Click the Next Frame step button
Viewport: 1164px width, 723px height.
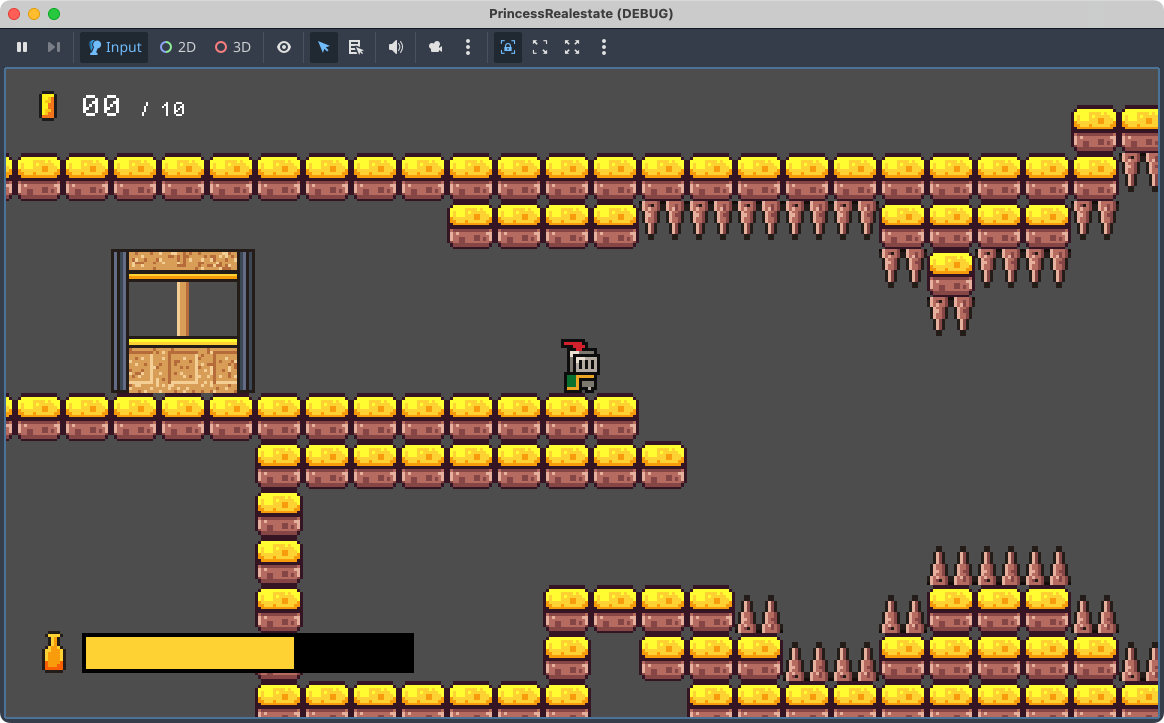(x=54, y=47)
